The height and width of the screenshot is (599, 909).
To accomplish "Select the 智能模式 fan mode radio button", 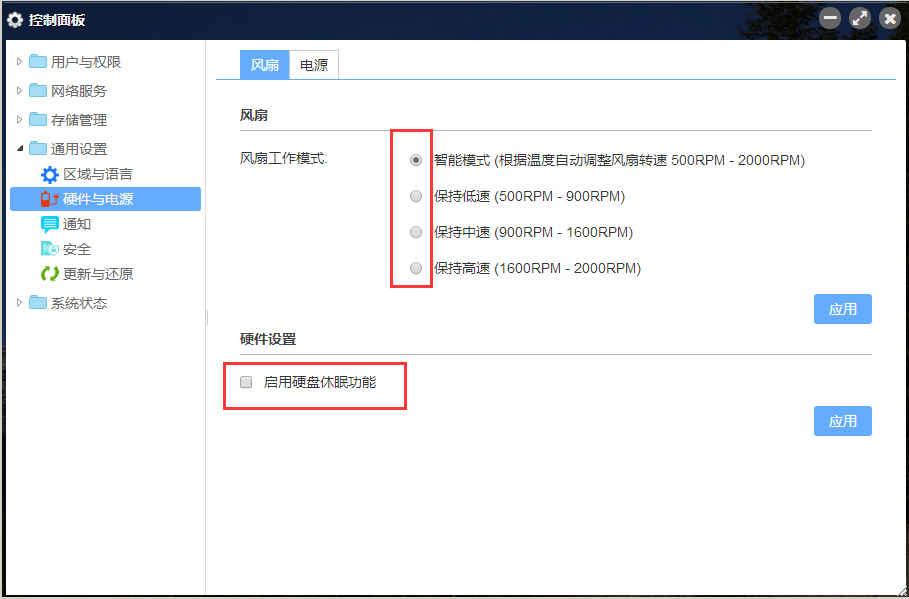I will tap(416, 160).
